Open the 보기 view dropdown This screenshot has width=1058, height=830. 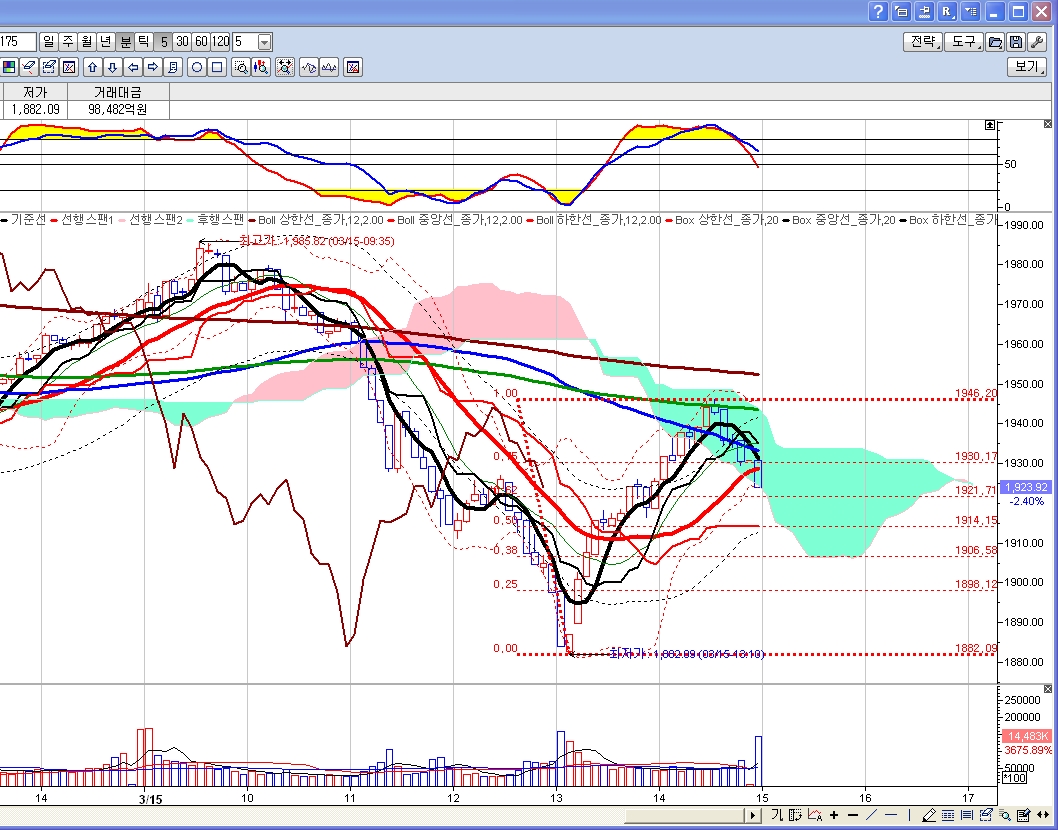(1026, 67)
